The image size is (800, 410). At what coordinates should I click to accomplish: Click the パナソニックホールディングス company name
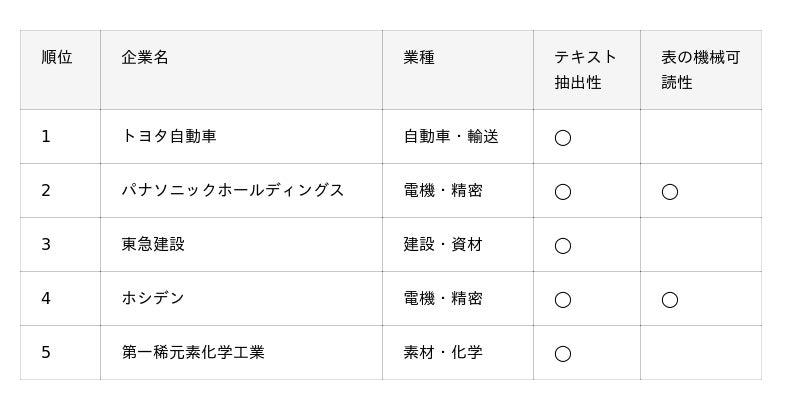[233, 190]
